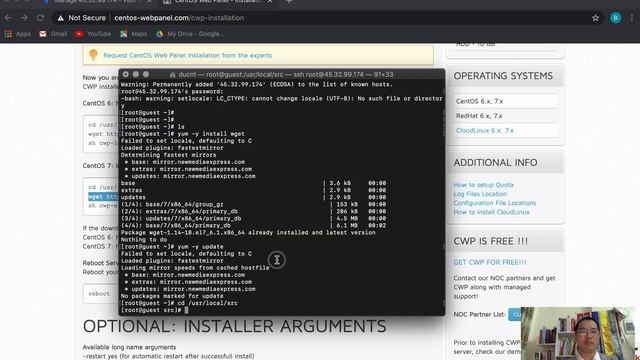Close the terminal window with red button
This screenshot has height=360, width=640.
pos(126,74)
